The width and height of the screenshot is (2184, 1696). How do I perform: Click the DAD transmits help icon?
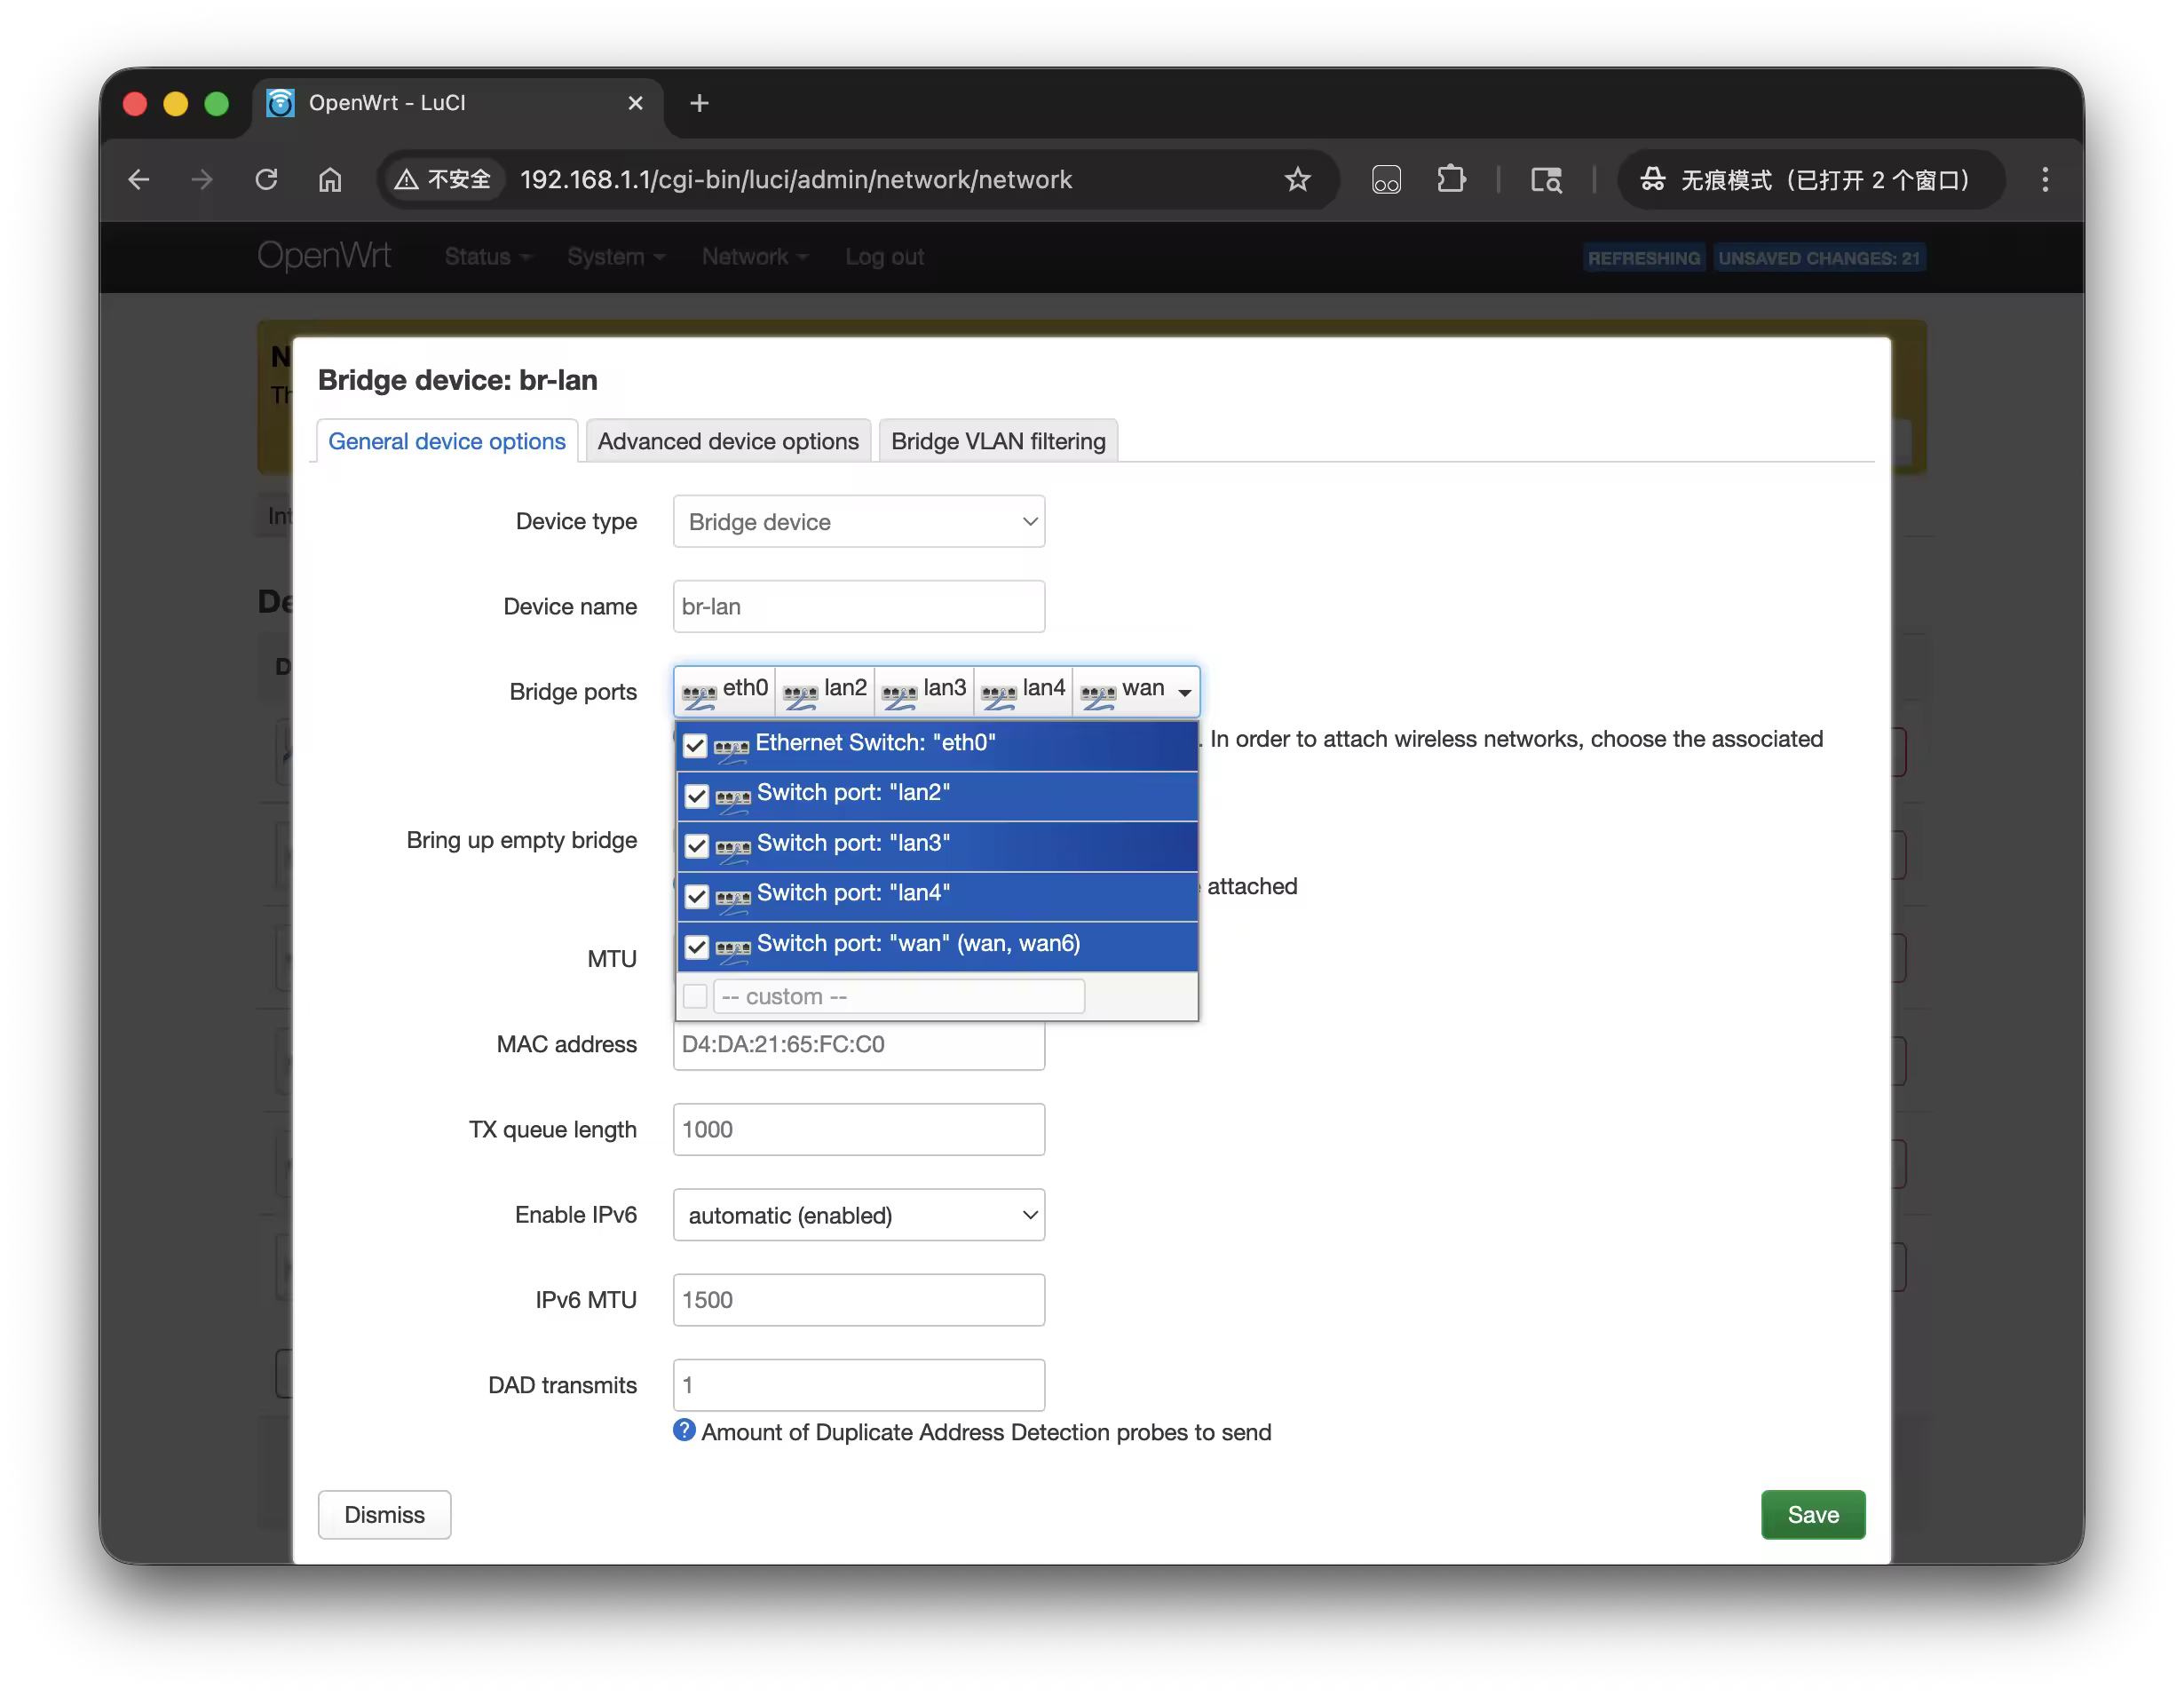pos(684,1430)
